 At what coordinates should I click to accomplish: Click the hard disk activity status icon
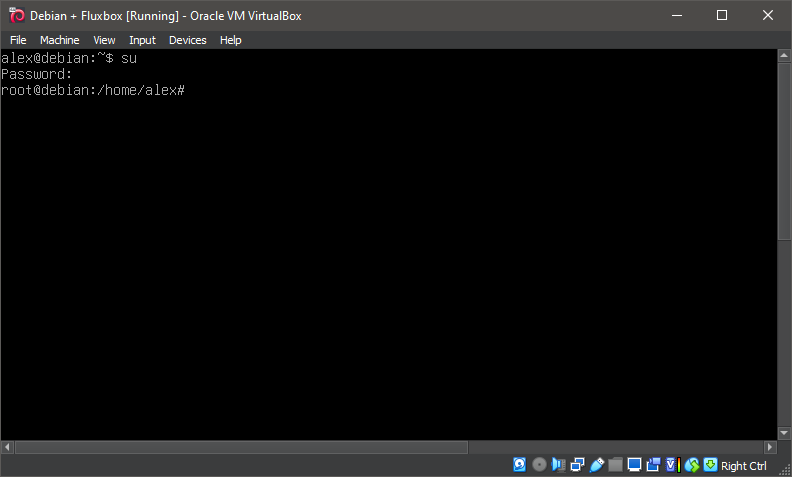520,465
